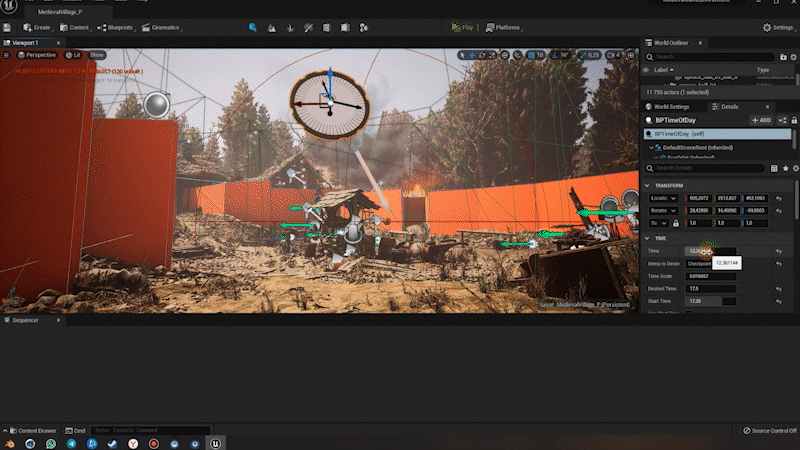Viewport: 800px width, 450px height.
Task: Activate Select mode icon in toolbar
Action: (x=253, y=28)
